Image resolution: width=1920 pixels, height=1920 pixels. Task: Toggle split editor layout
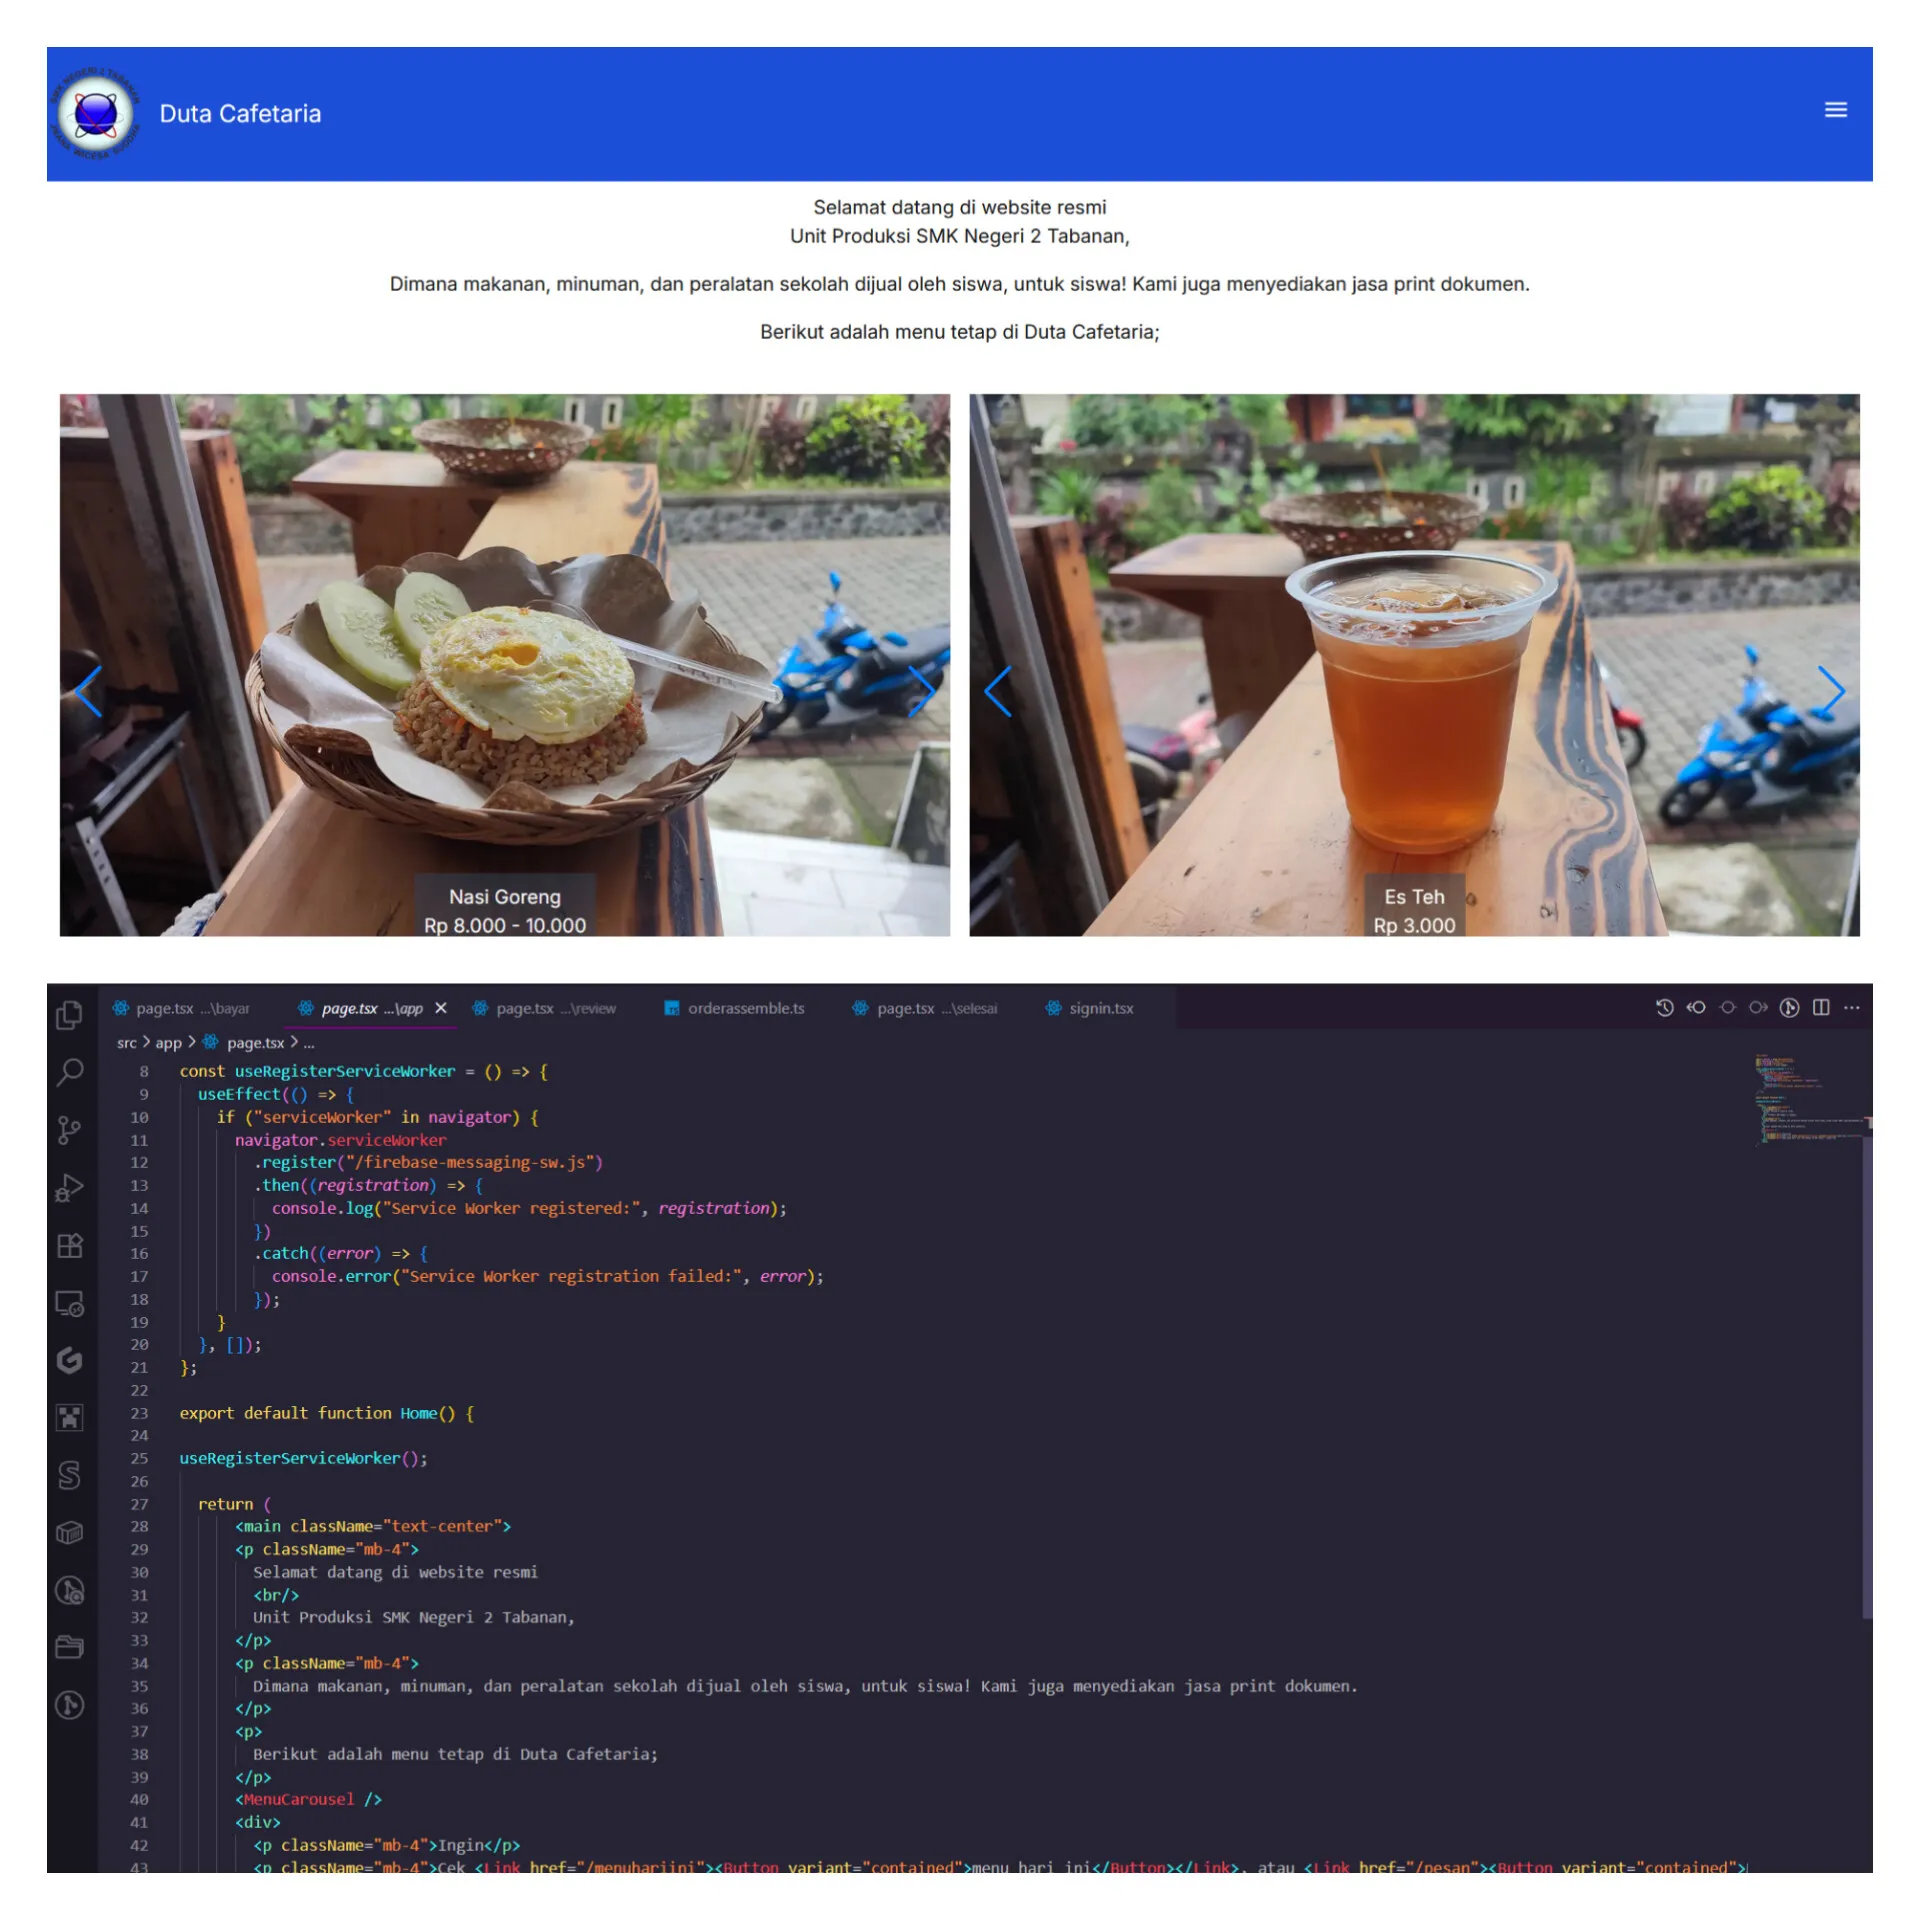tap(1821, 1008)
